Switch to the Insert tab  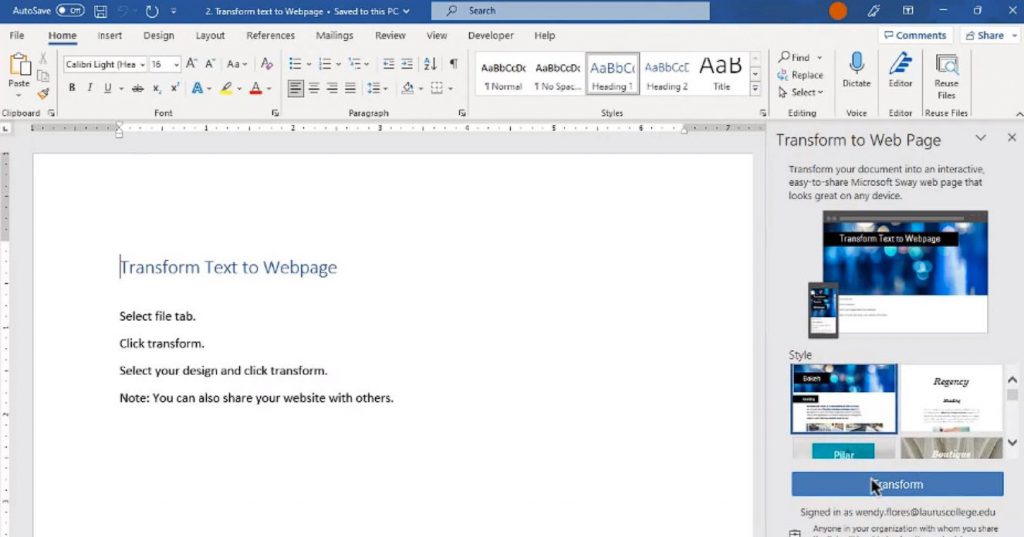(x=110, y=35)
